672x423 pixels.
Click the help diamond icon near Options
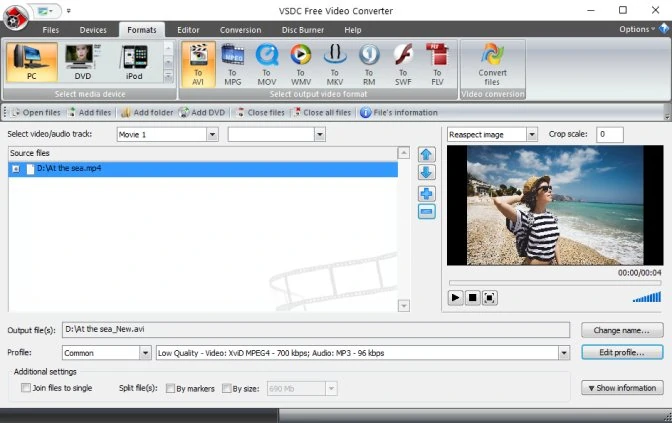[x=664, y=29]
